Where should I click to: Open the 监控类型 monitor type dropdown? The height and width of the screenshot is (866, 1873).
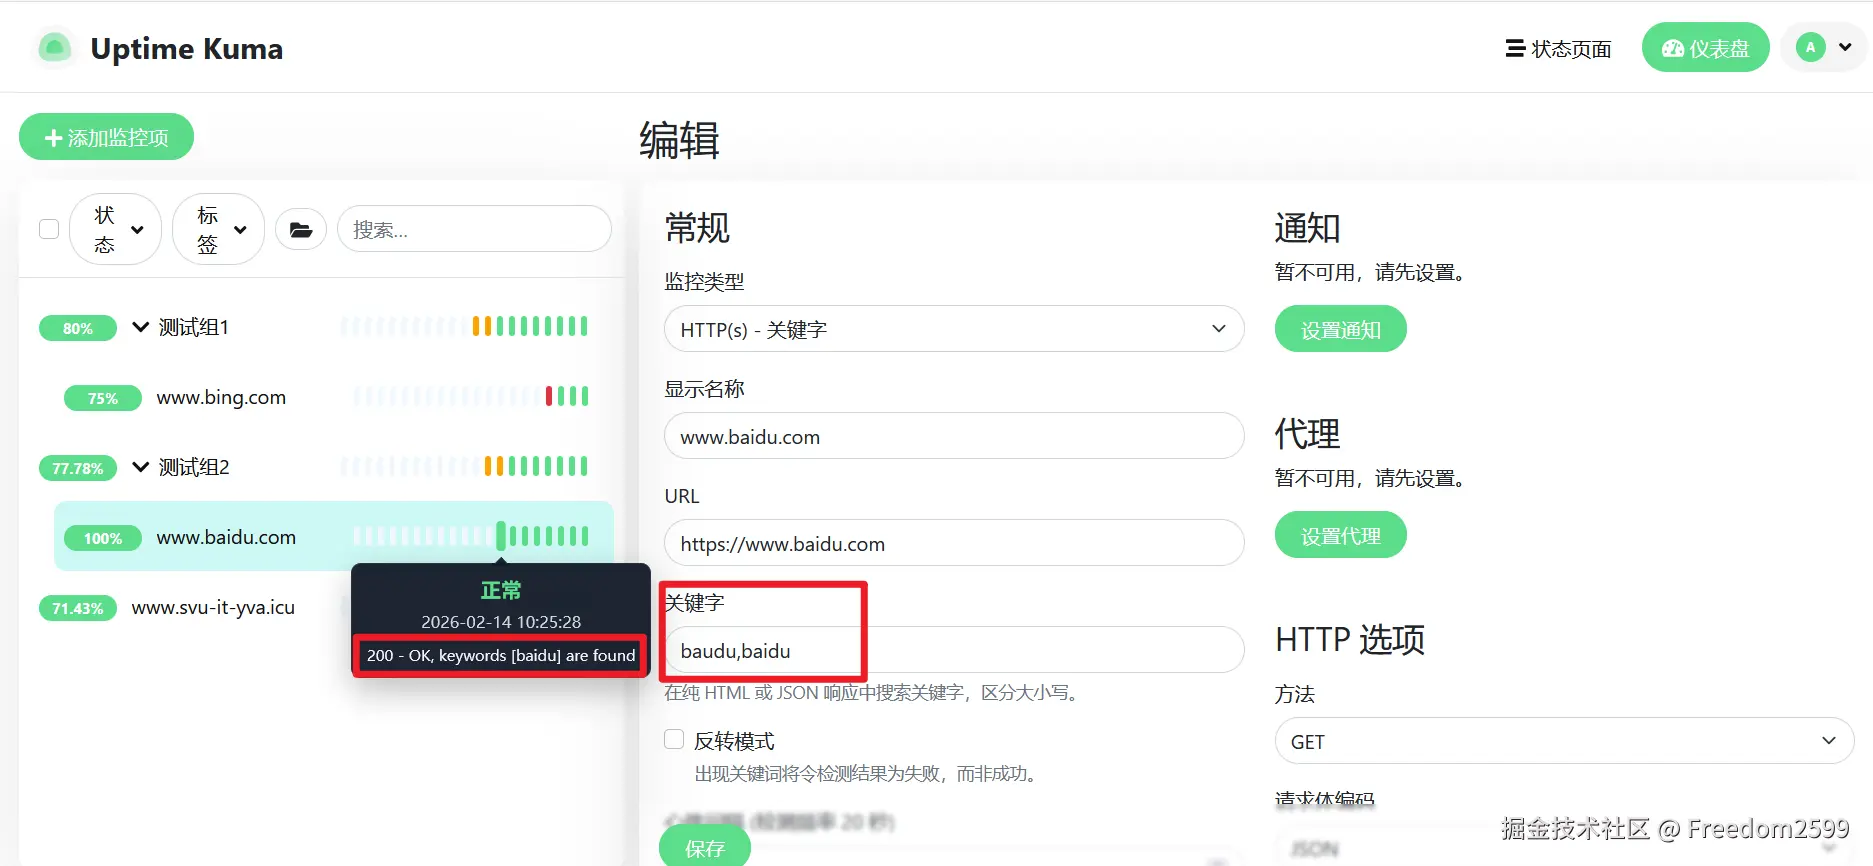[954, 329]
